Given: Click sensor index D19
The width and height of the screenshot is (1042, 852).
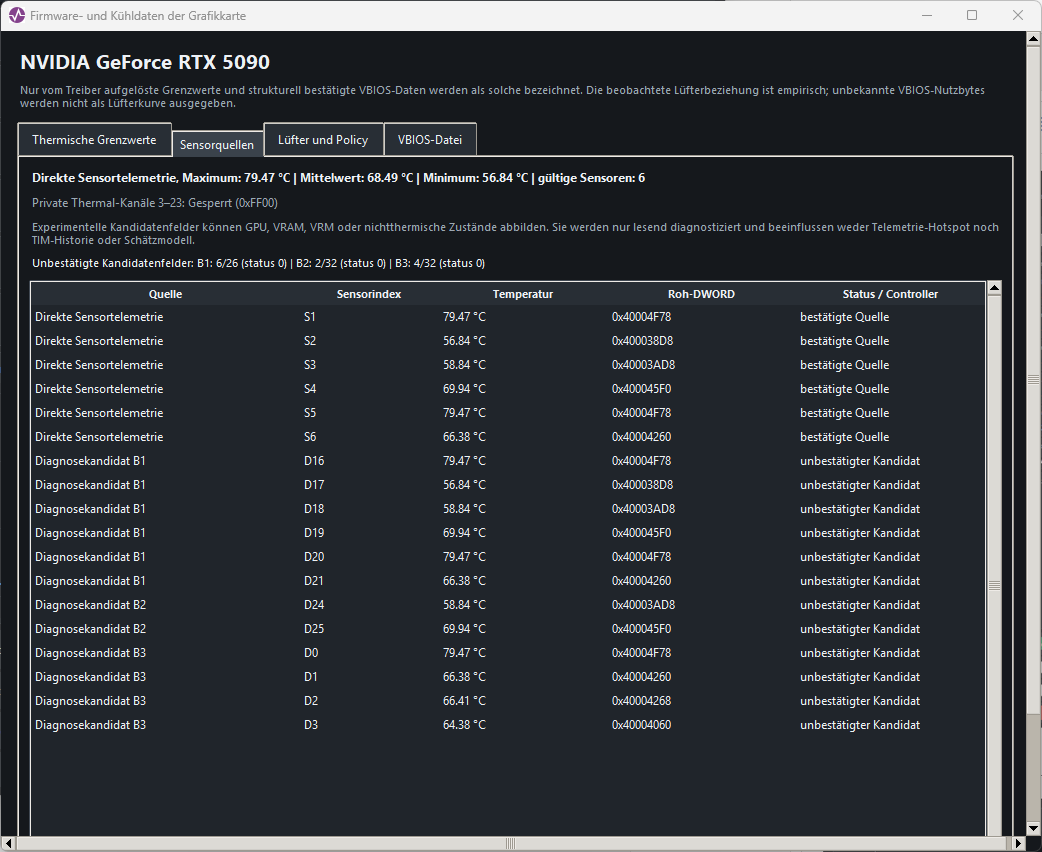Looking at the screenshot, I should (314, 532).
